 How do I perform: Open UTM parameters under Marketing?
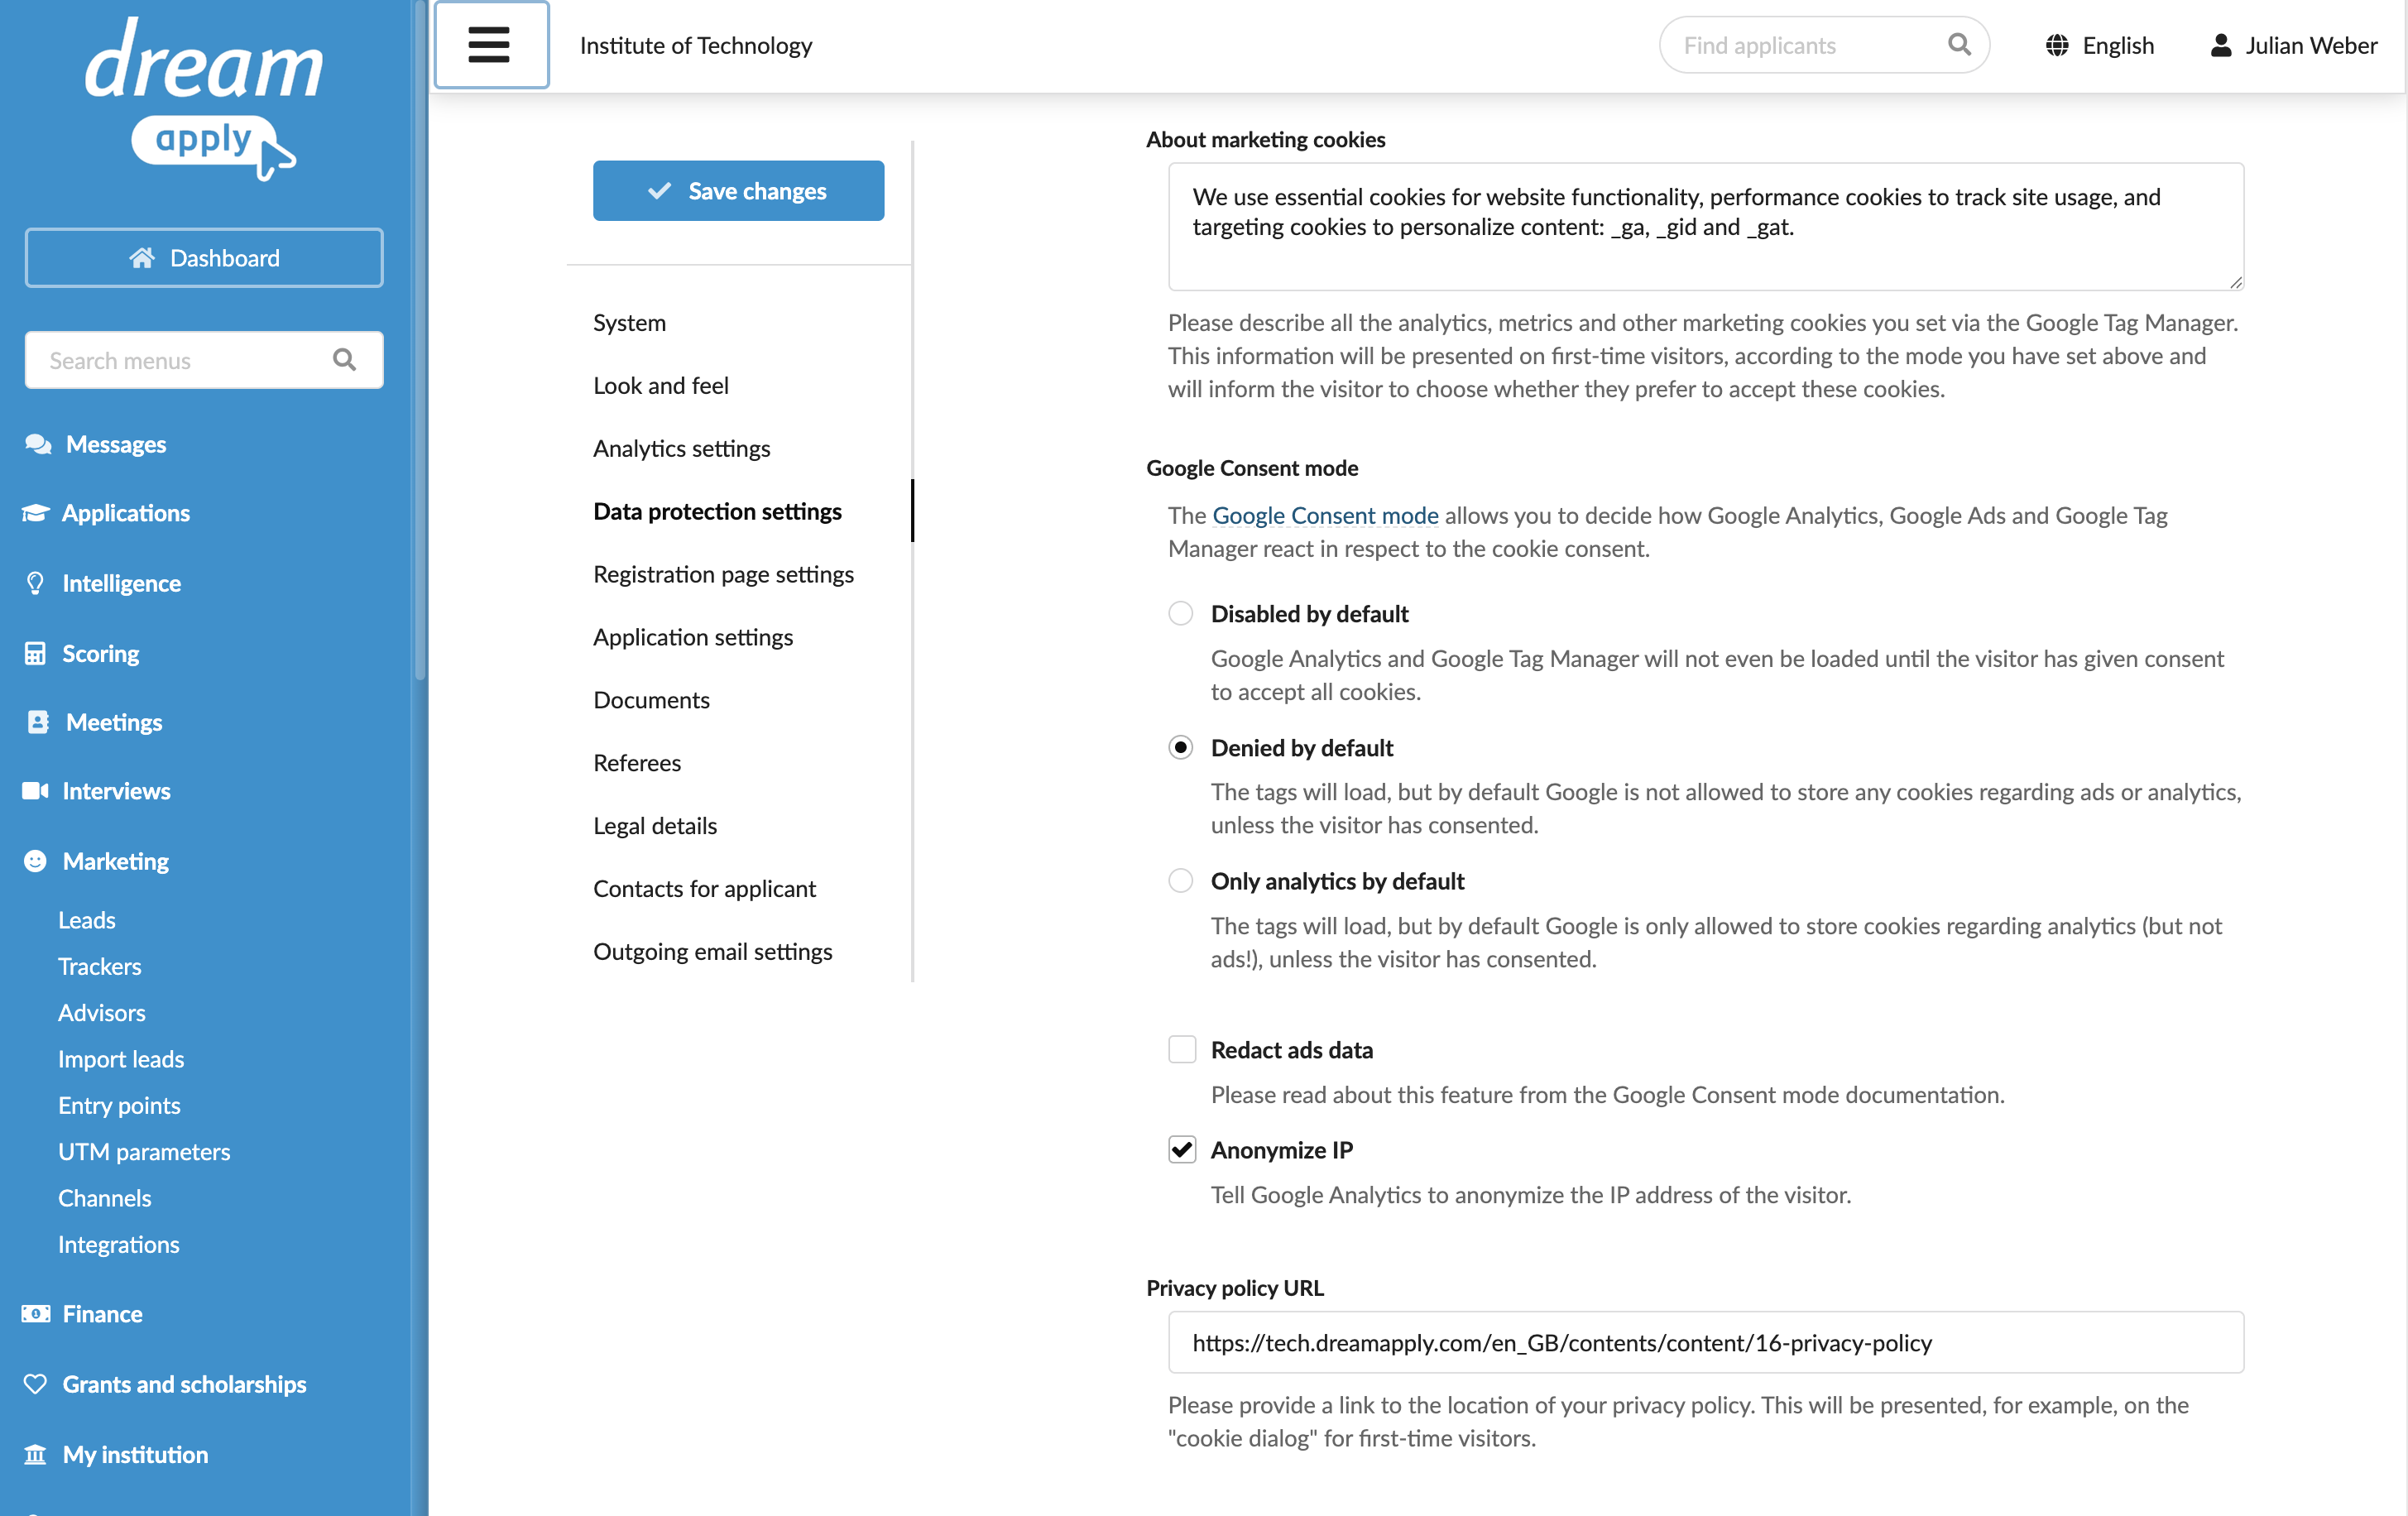coord(144,1151)
